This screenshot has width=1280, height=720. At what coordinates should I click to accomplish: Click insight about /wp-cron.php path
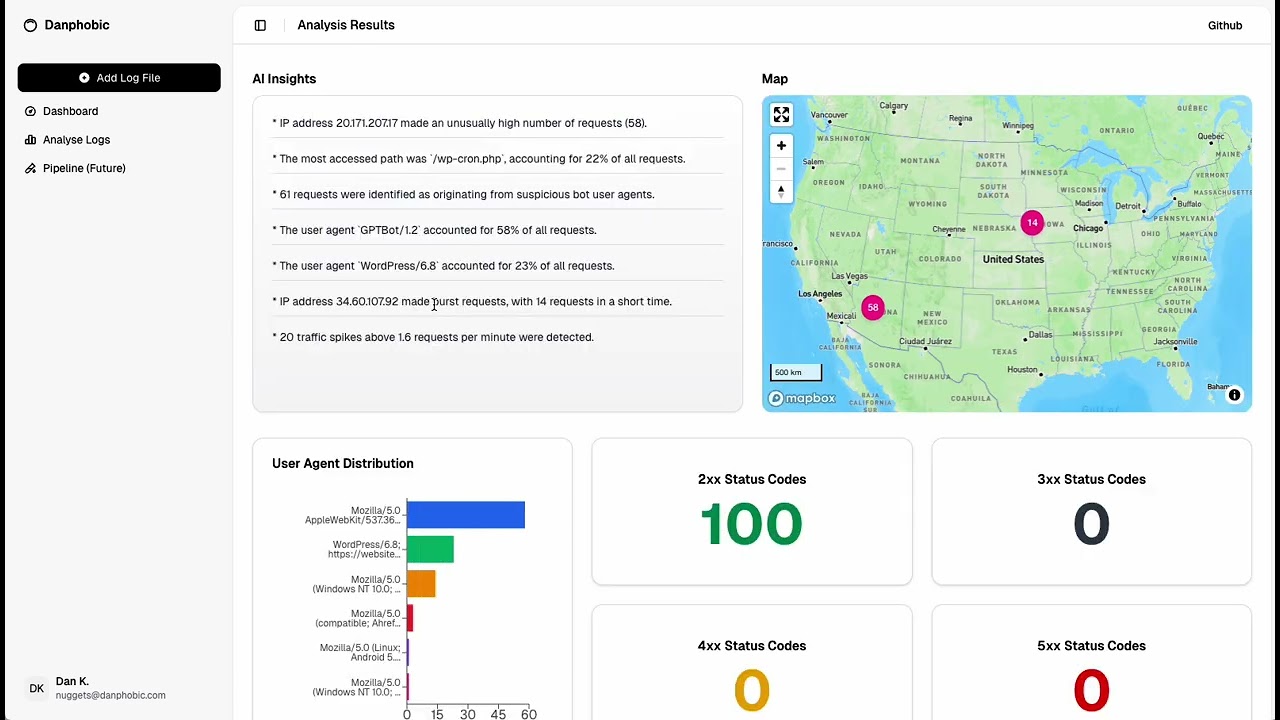coord(478,159)
